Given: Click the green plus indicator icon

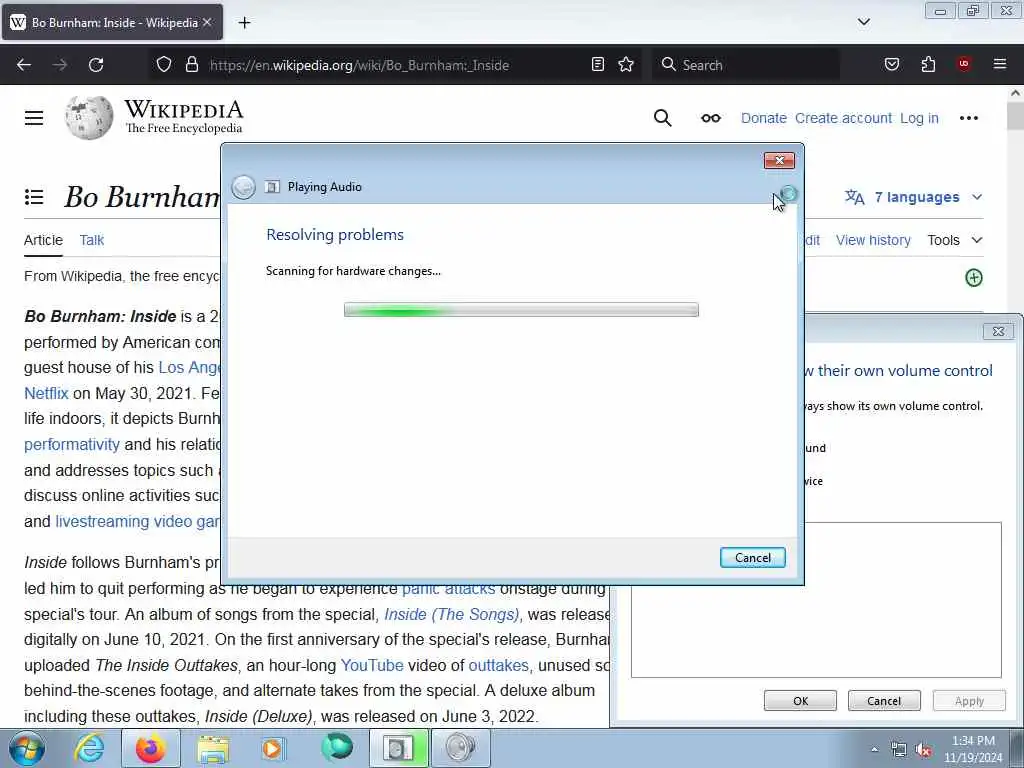Looking at the screenshot, I should [x=974, y=278].
